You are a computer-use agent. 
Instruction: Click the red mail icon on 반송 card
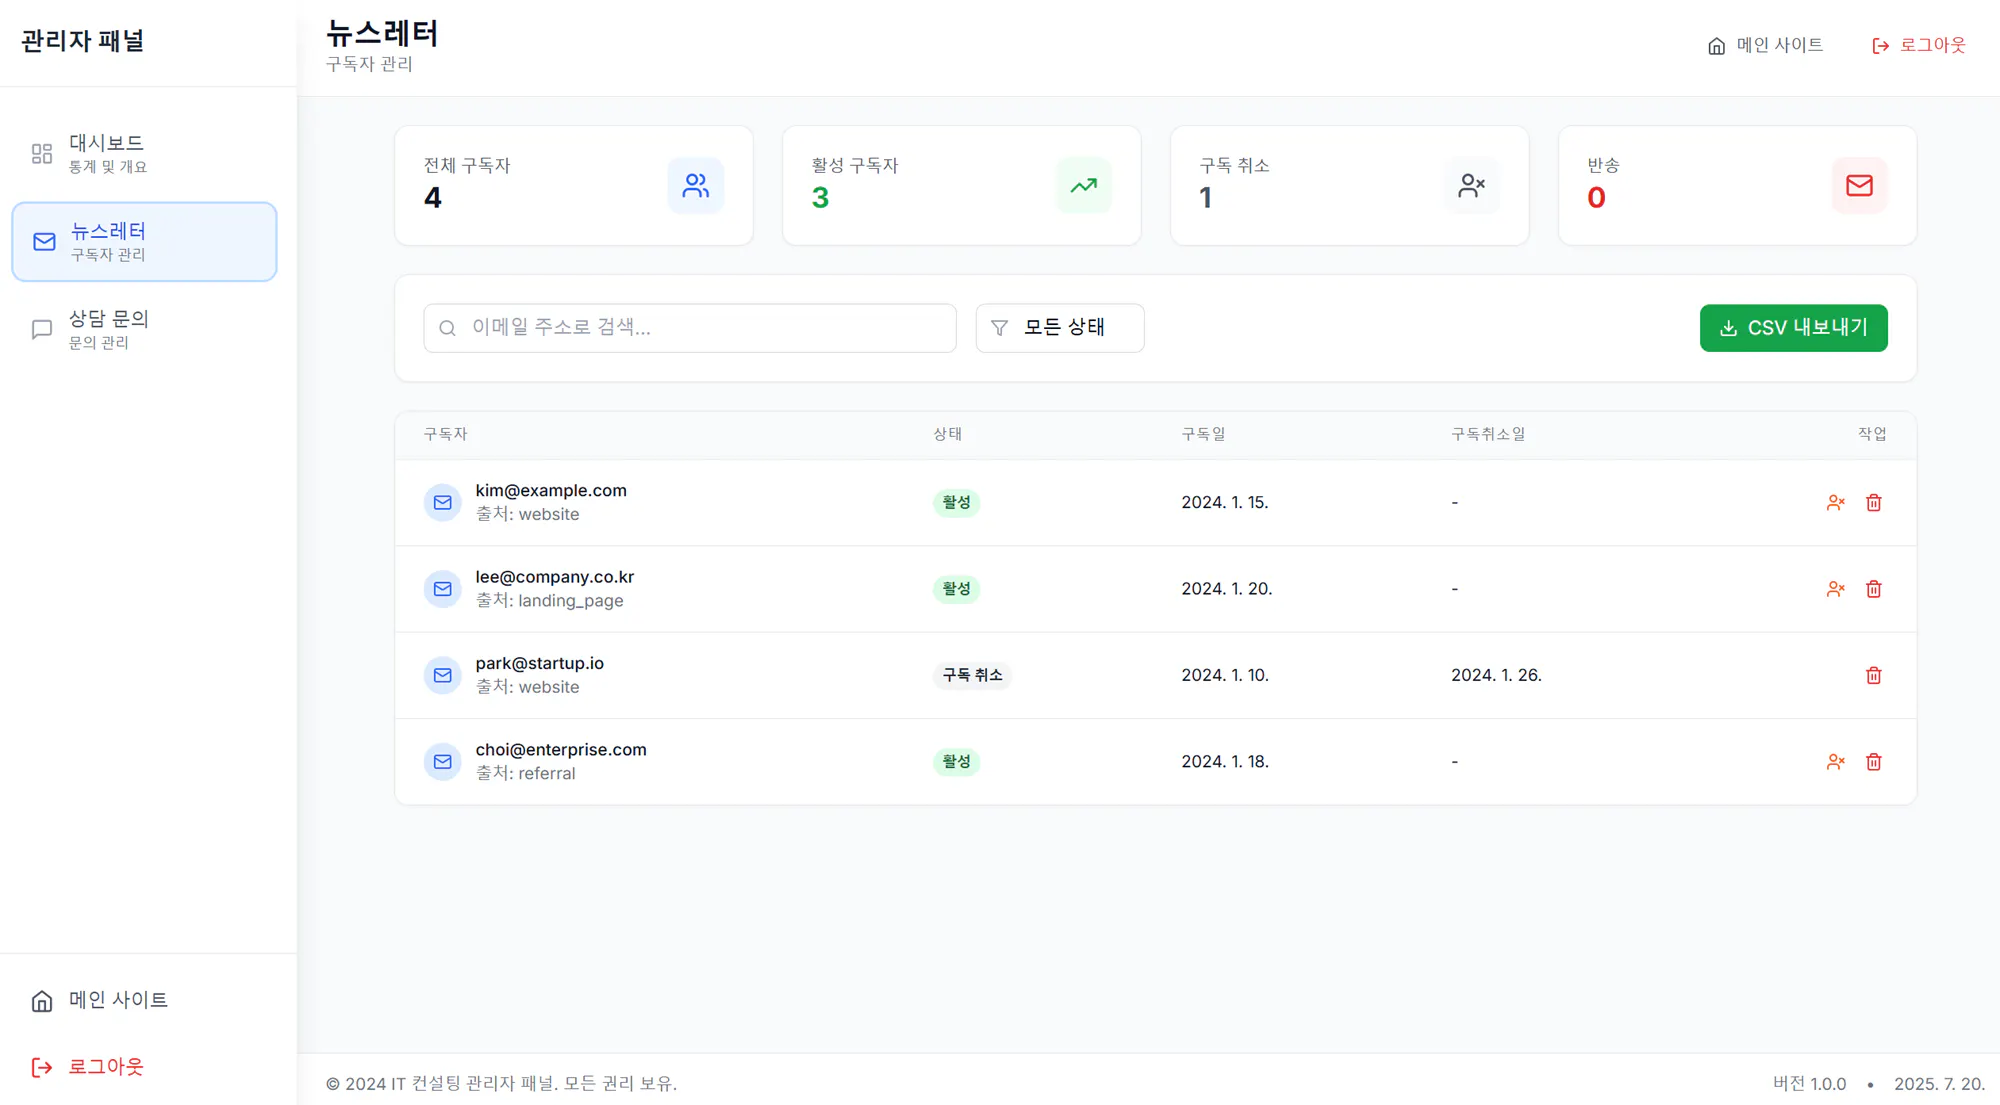click(1859, 186)
